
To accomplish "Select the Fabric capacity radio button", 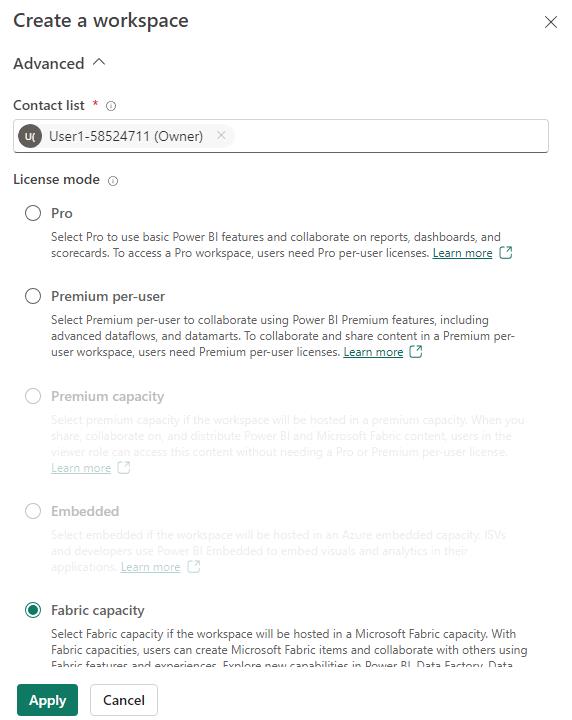I will click(33, 610).
